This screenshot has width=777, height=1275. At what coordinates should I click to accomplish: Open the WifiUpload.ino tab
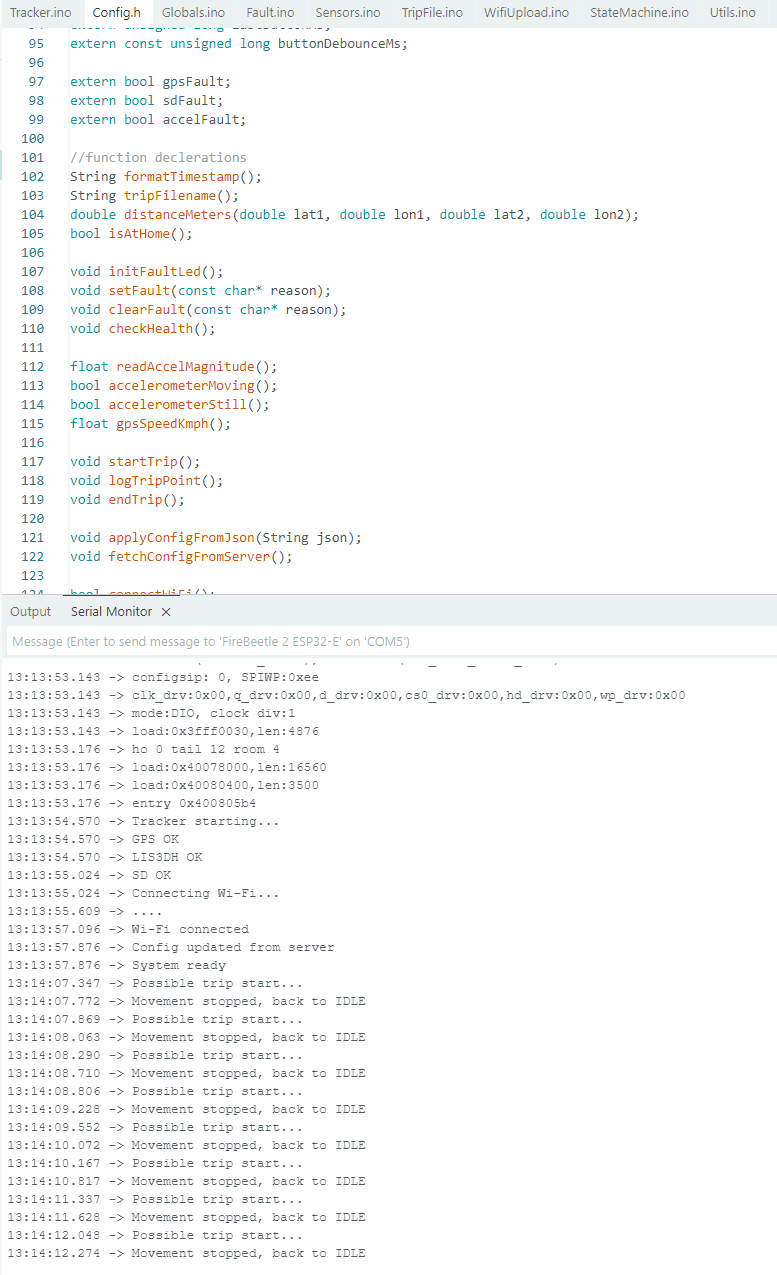click(526, 13)
